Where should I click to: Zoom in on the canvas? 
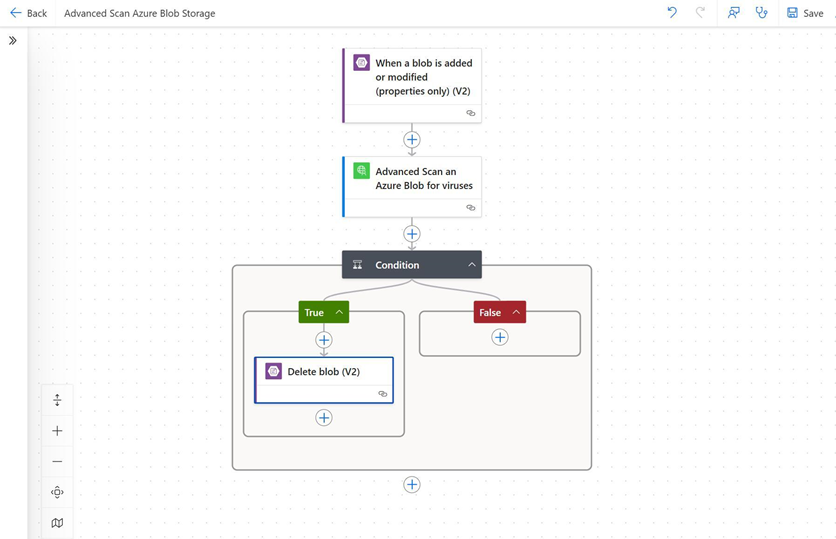[x=57, y=431]
